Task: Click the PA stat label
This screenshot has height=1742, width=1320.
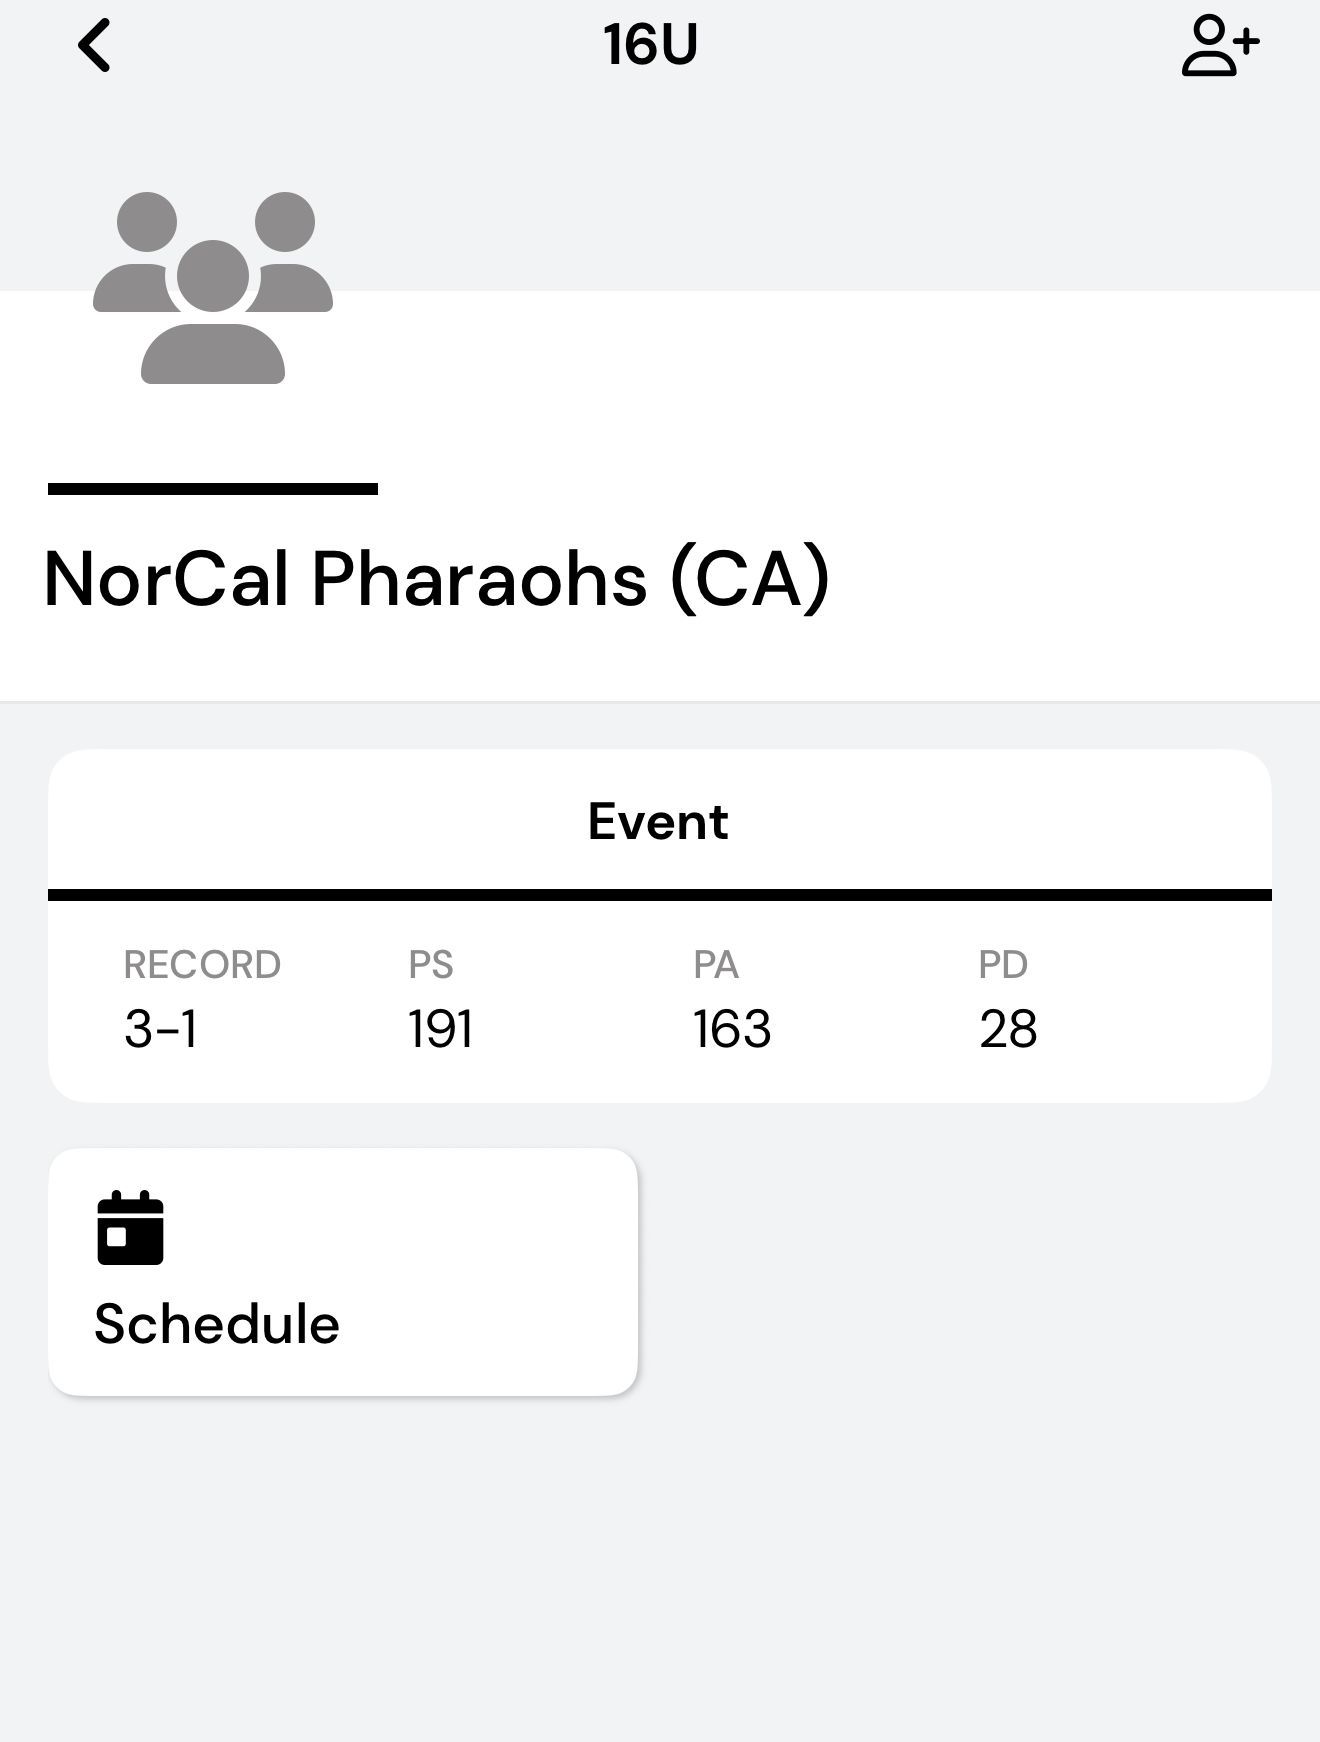Action: tap(716, 965)
